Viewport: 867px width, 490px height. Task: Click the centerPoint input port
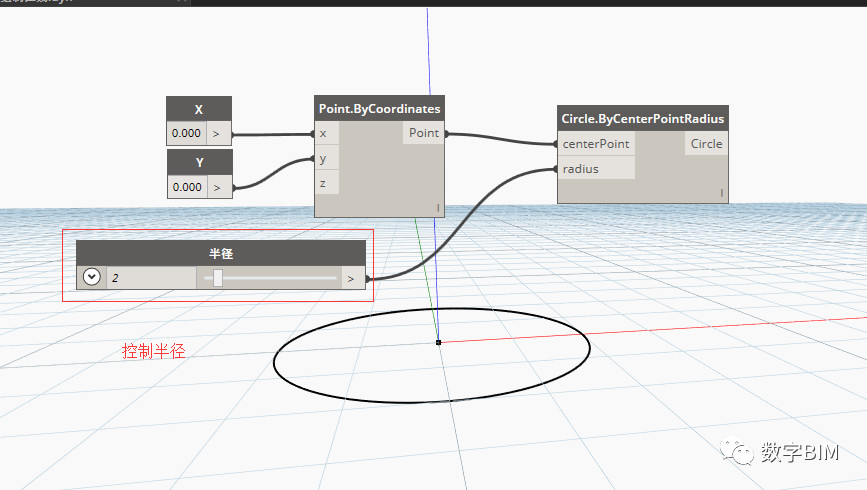point(596,144)
